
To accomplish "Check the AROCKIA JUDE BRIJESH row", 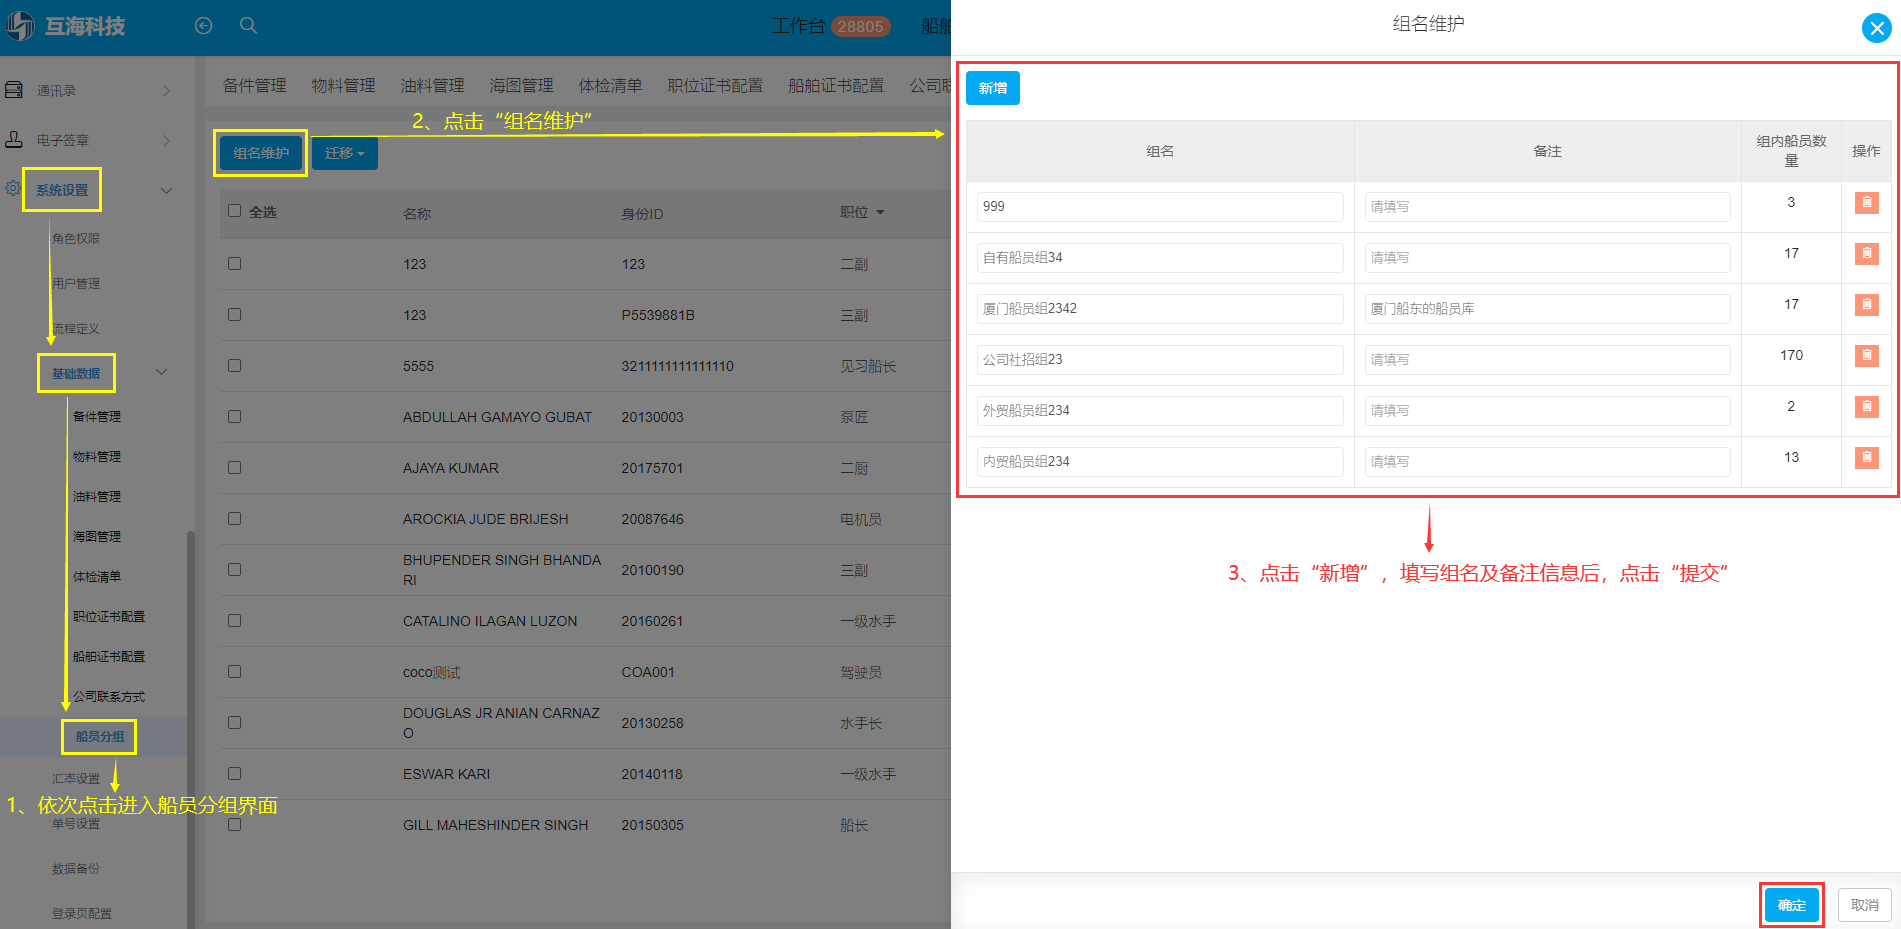I will (234, 518).
